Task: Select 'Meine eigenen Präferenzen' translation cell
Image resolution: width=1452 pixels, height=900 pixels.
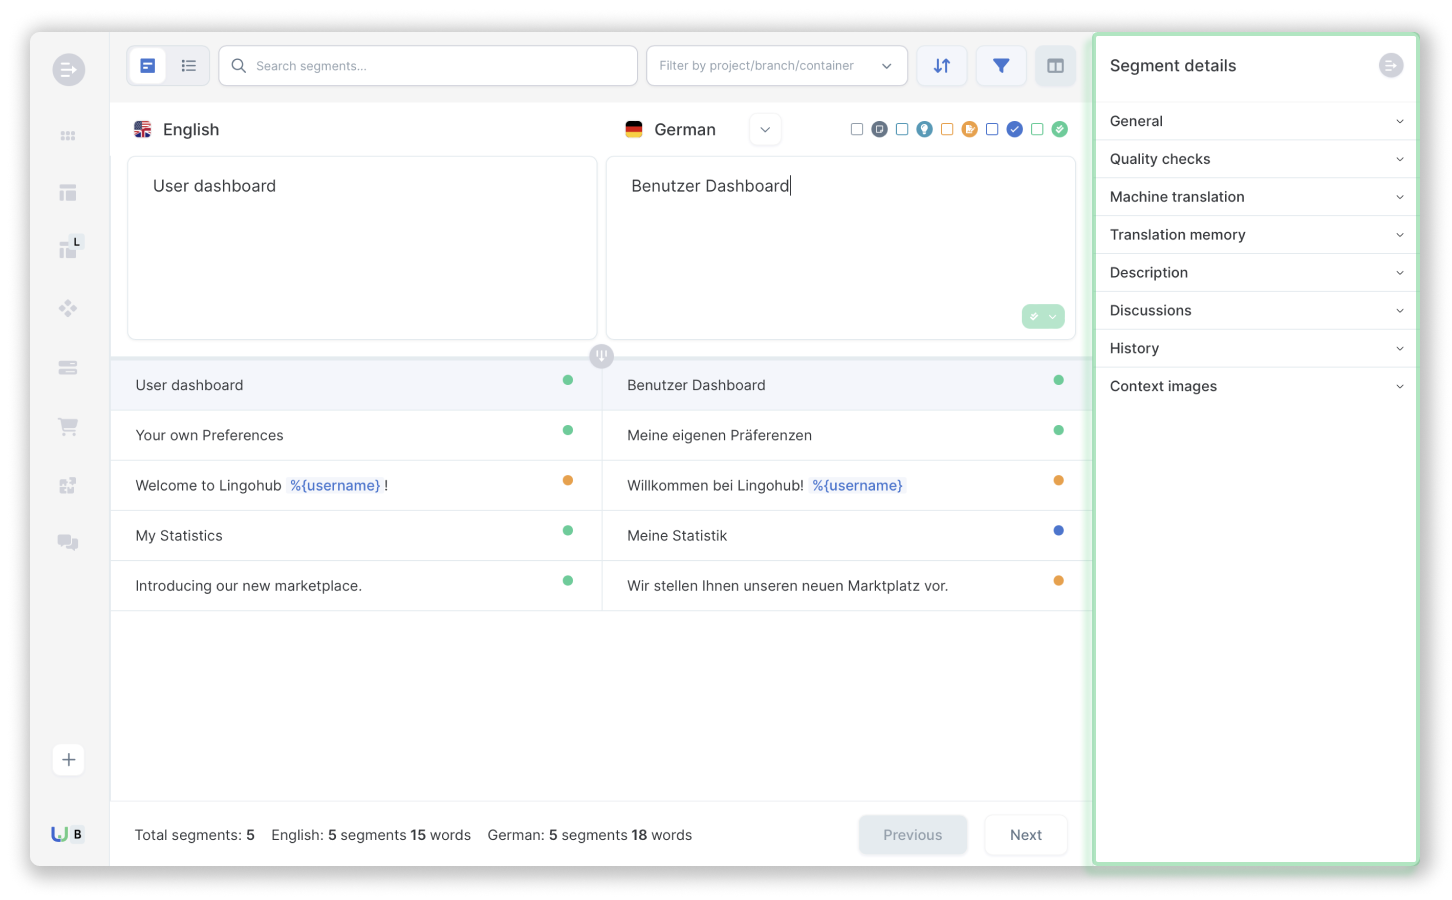Action: click(x=847, y=436)
